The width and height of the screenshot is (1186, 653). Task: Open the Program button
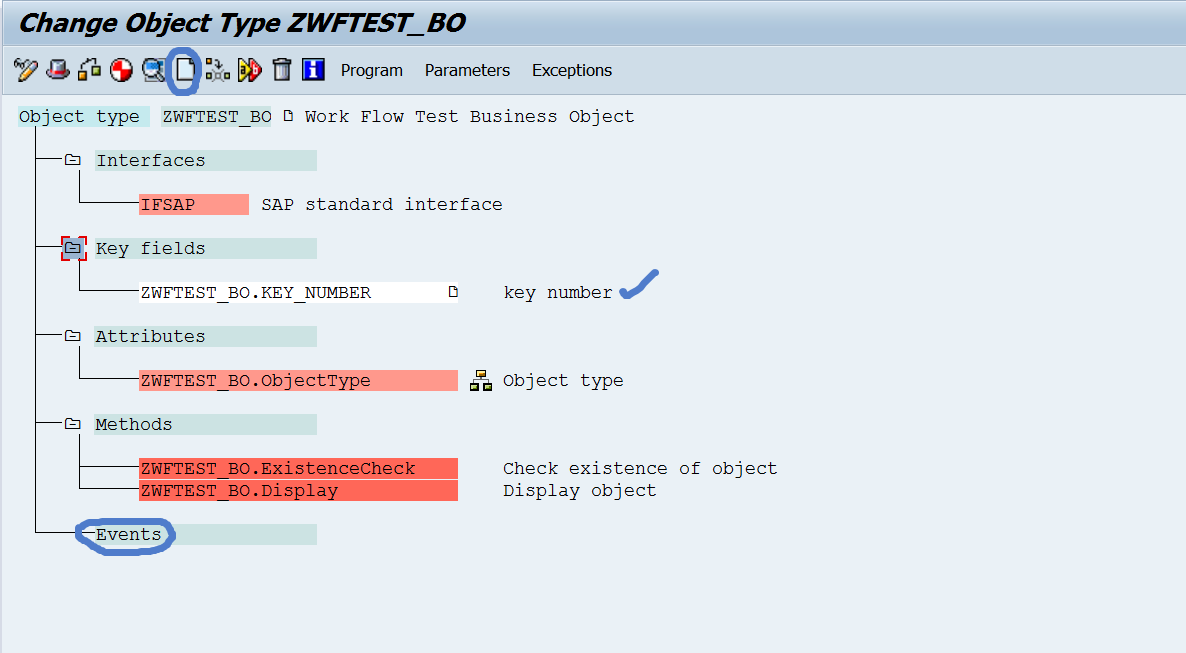click(x=371, y=70)
